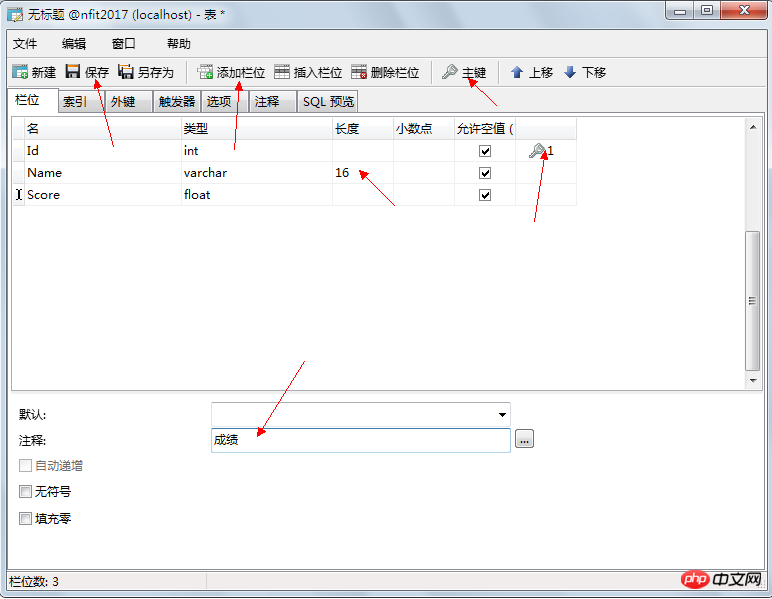The width and height of the screenshot is (772, 599).
Task: Move field up with 上移 arrow
Action: (x=517, y=72)
